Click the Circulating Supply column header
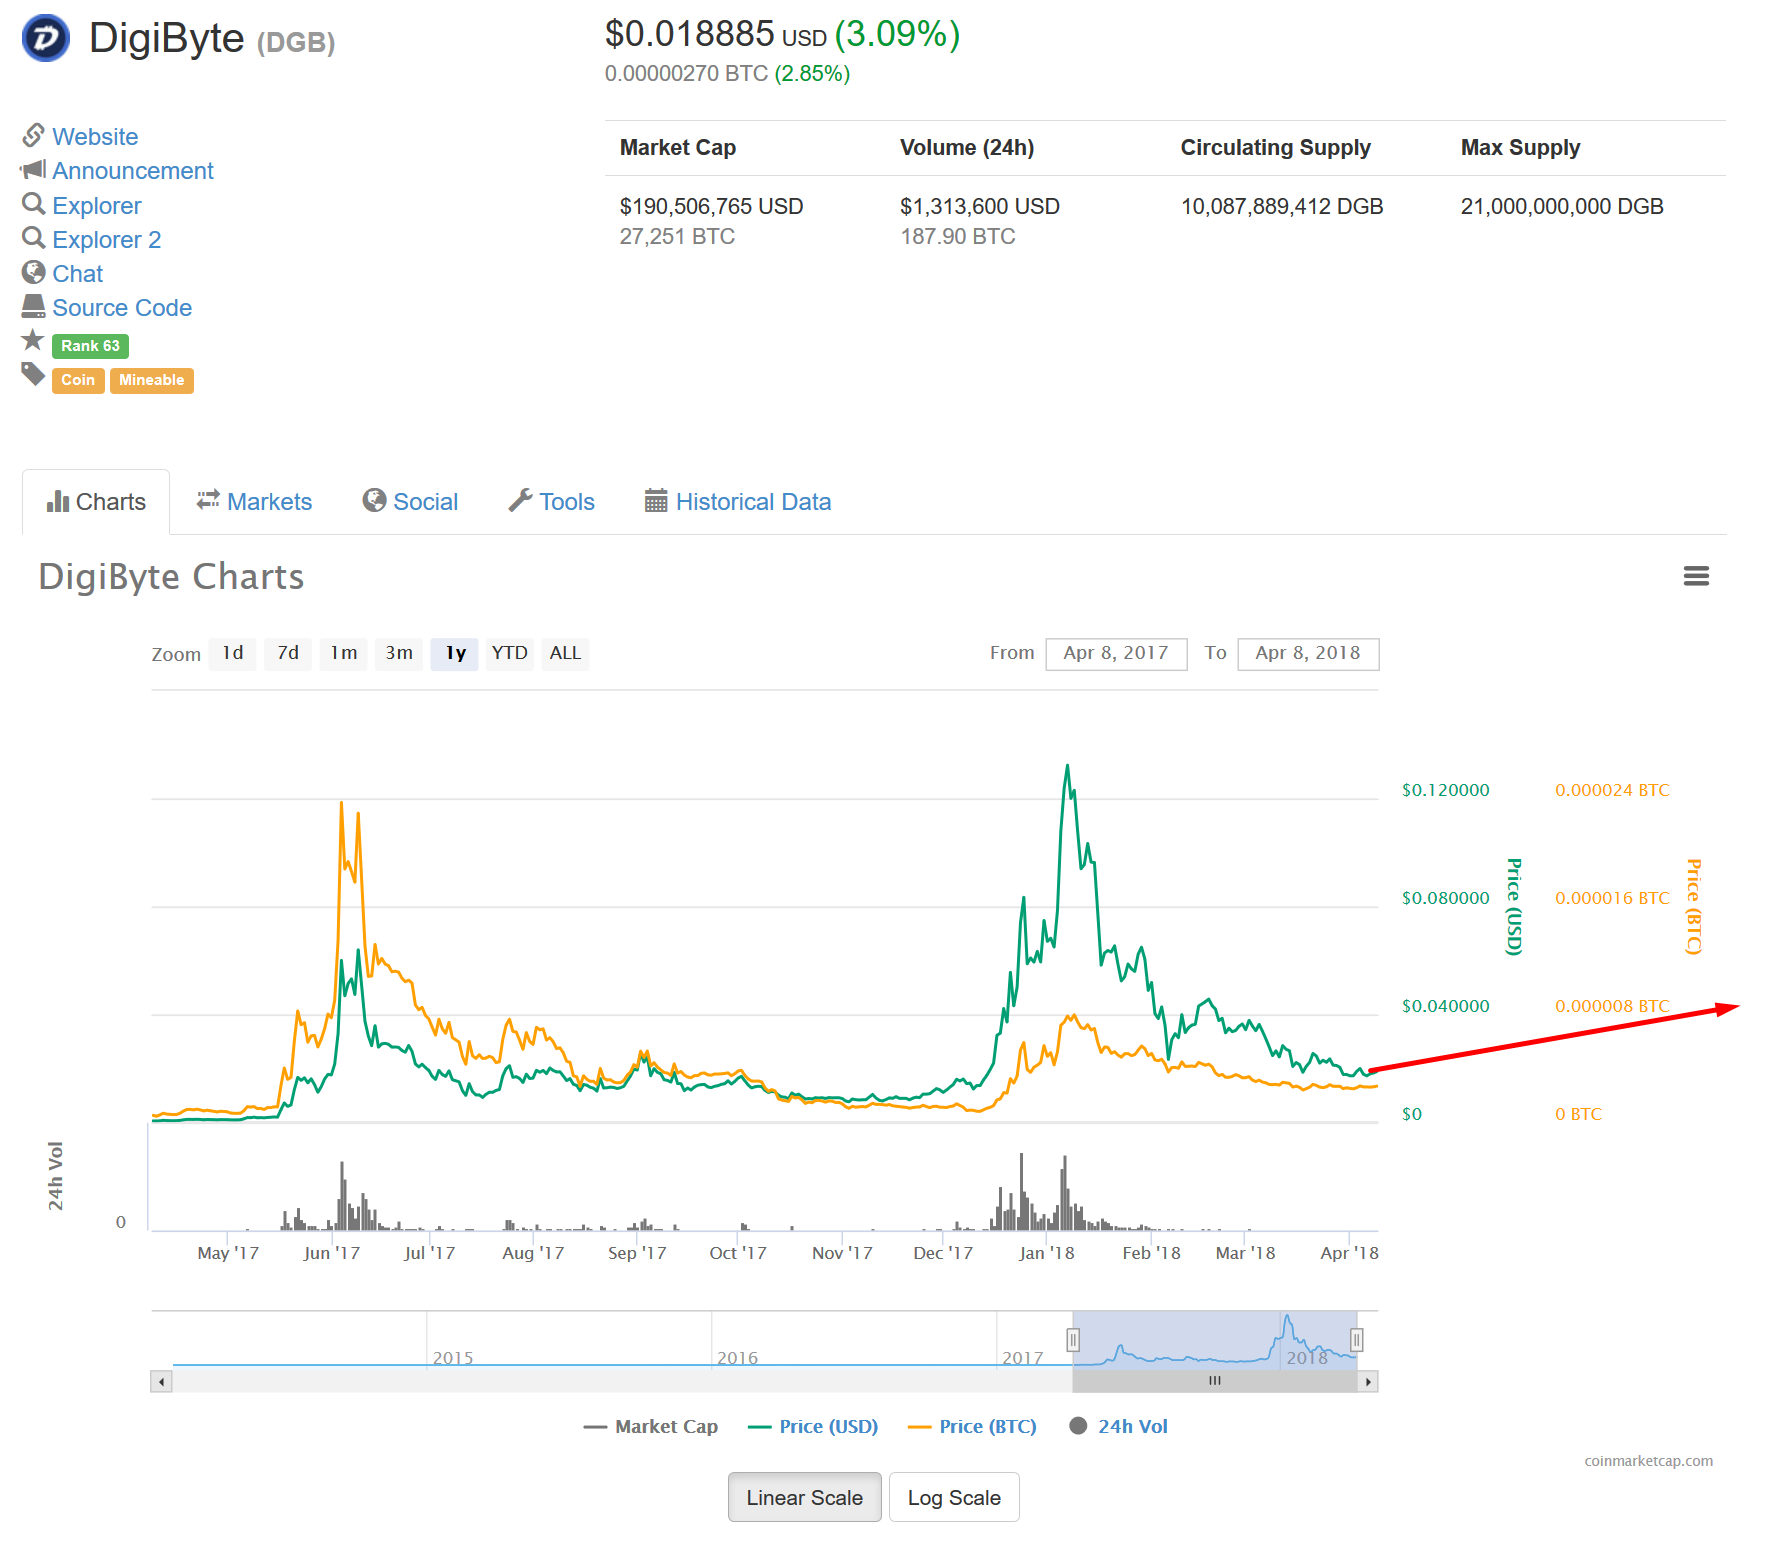The height and width of the screenshot is (1556, 1783). coord(1276,147)
